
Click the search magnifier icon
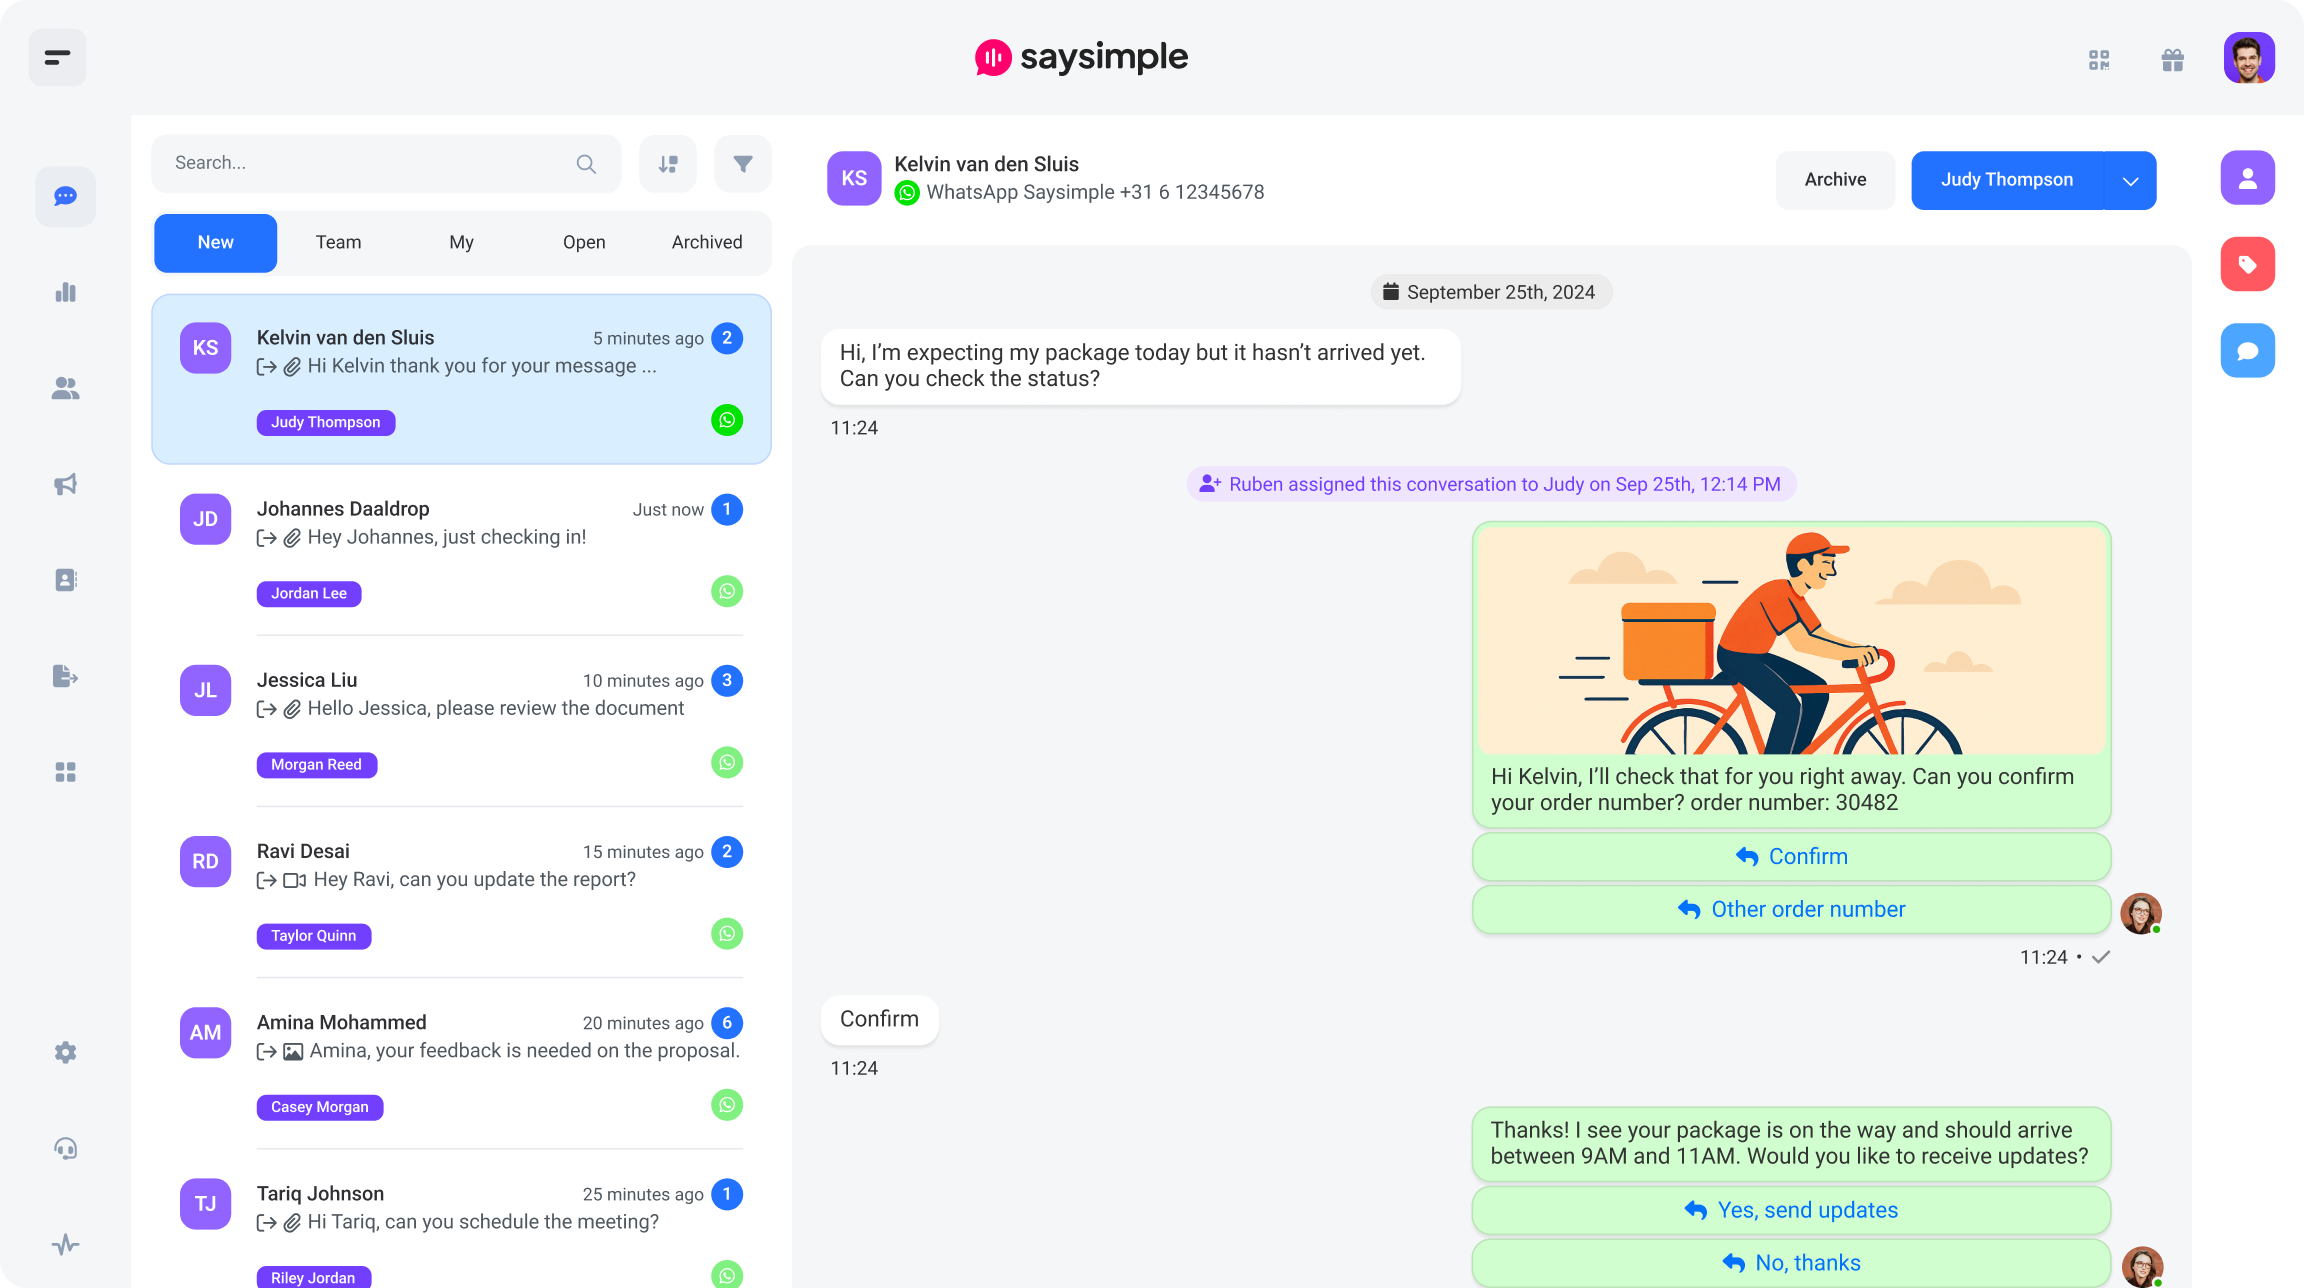coord(586,164)
